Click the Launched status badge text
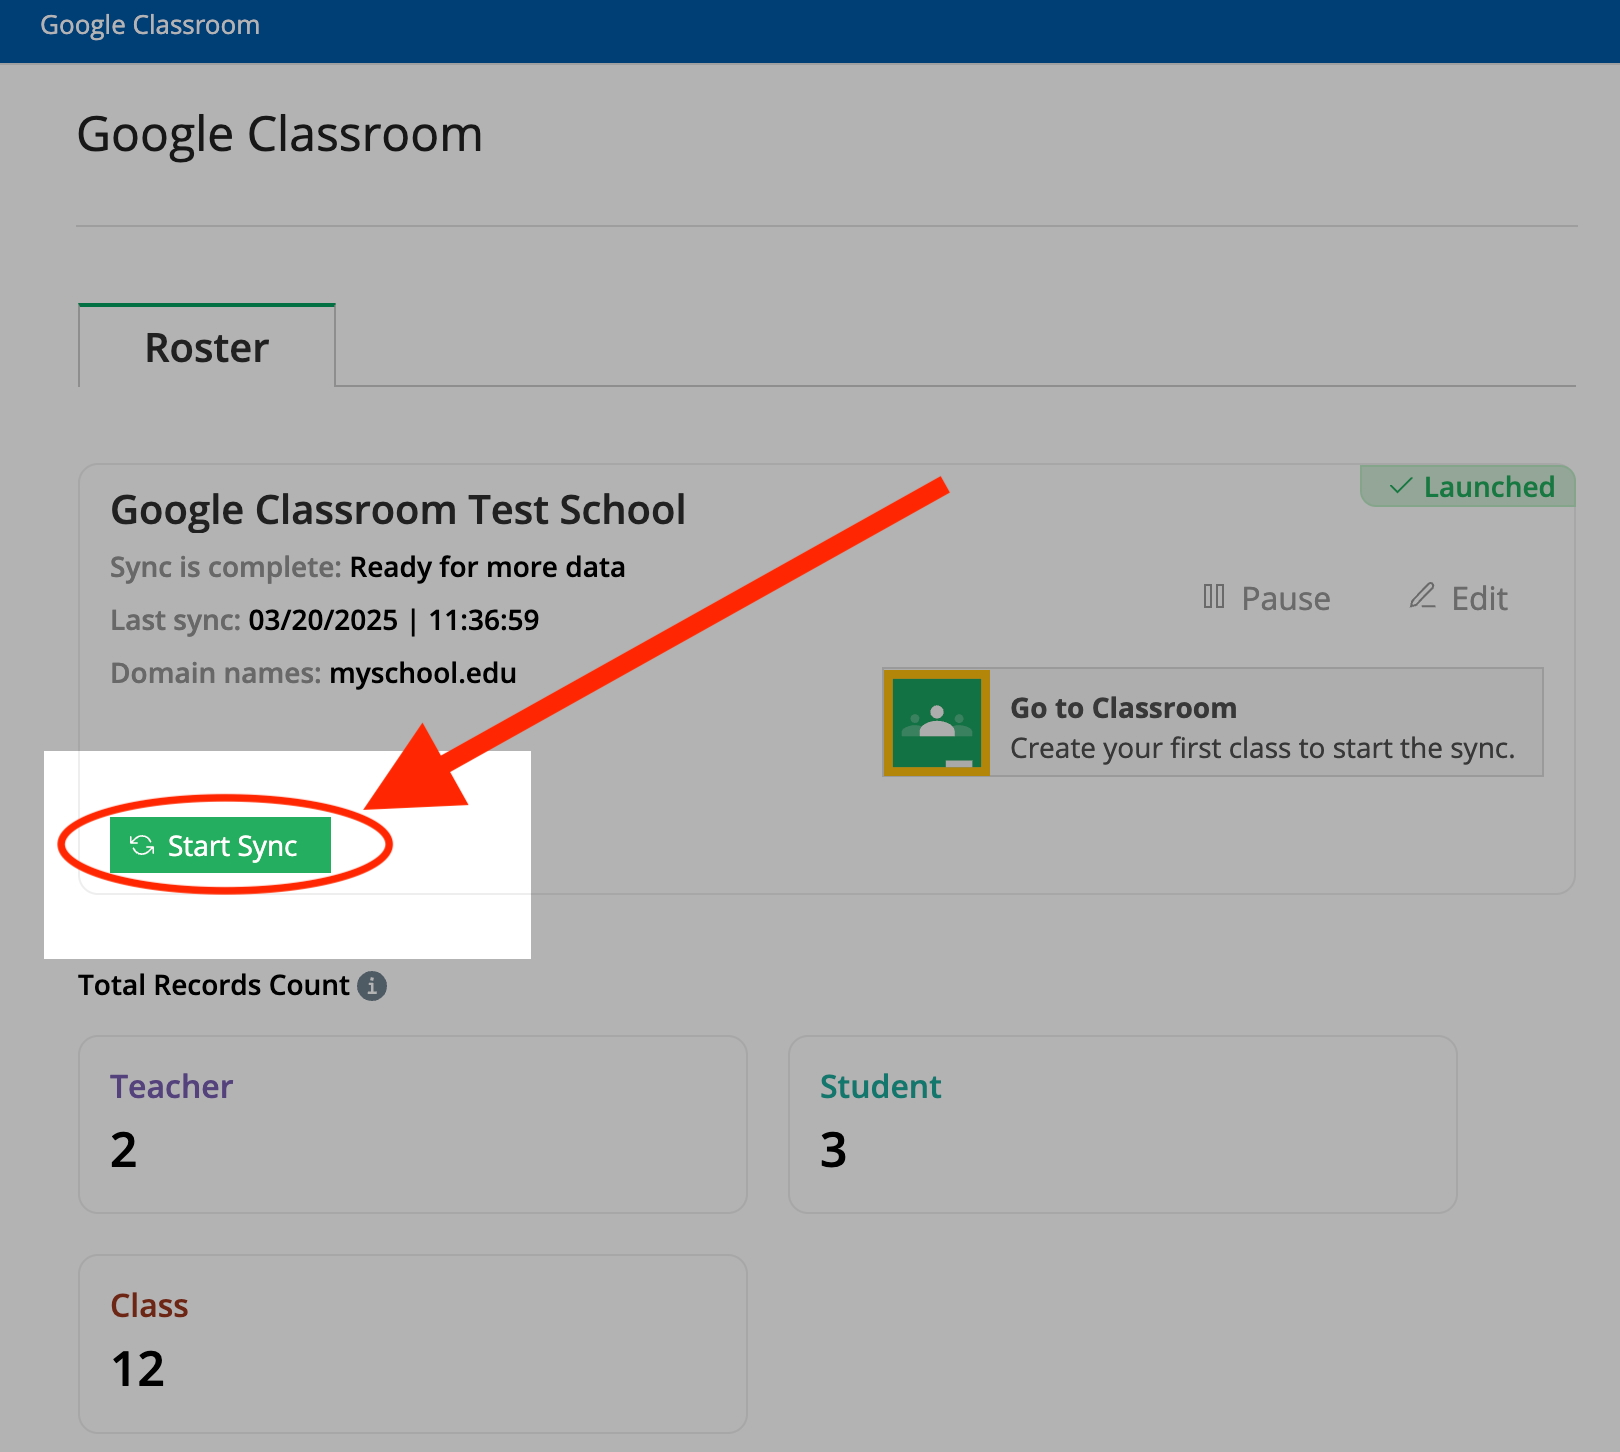This screenshot has height=1452, width=1620. pos(1488,487)
